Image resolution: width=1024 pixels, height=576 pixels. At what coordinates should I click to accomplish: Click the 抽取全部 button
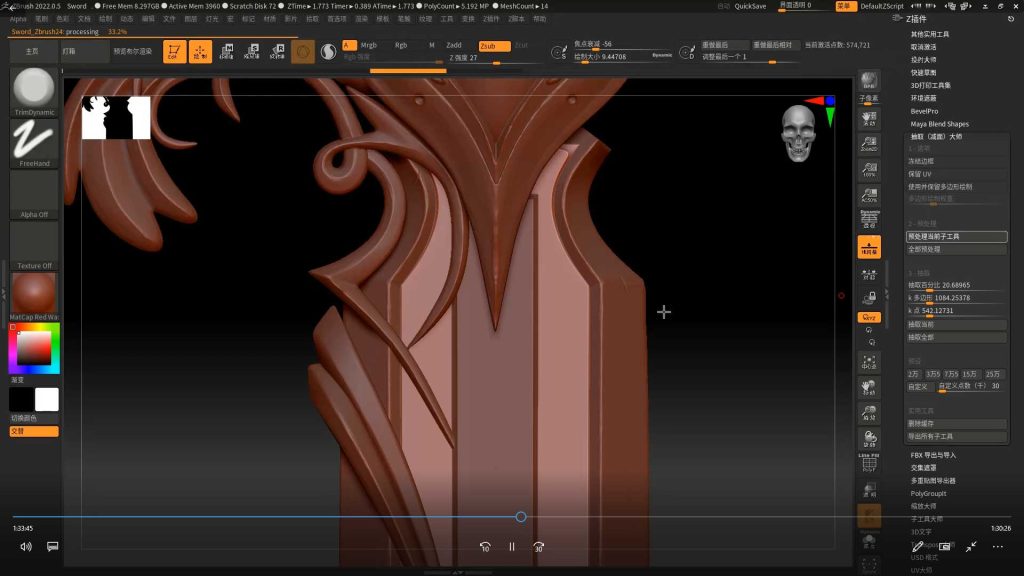(x=956, y=338)
